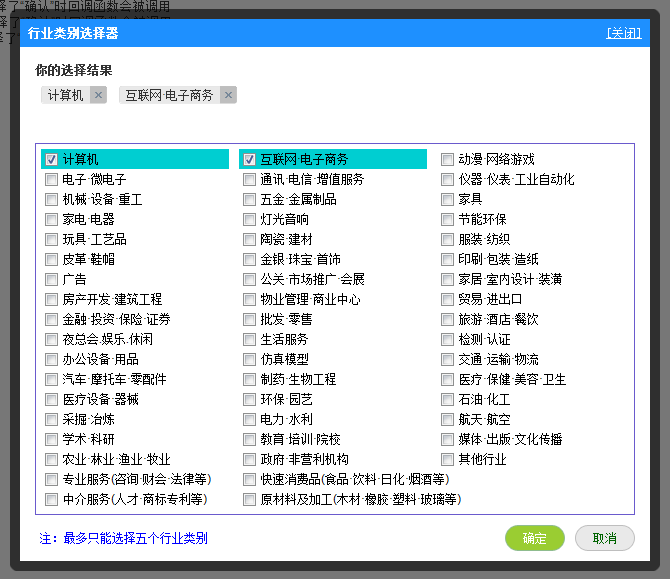Click the 确定 button
The height and width of the screenshot is (579, 670).
coord(535,538)
